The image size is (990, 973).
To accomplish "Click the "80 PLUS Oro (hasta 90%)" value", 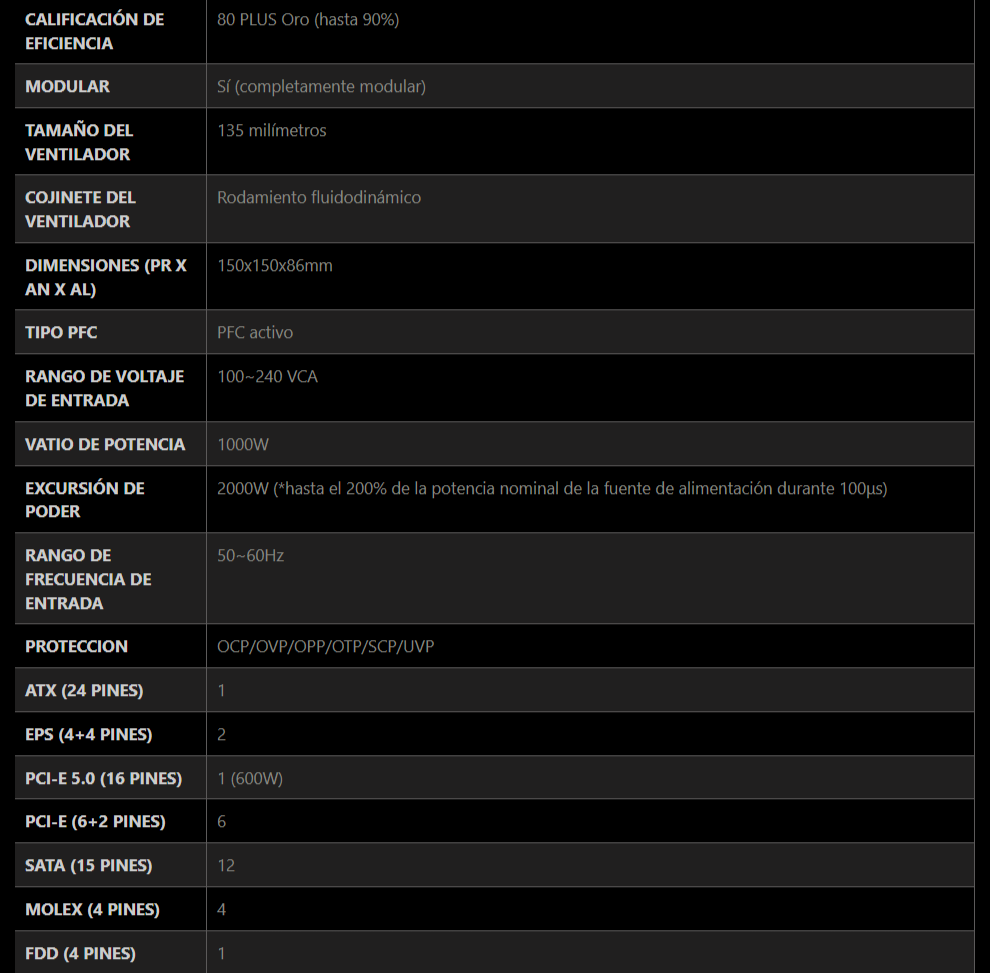I will 308,19.
